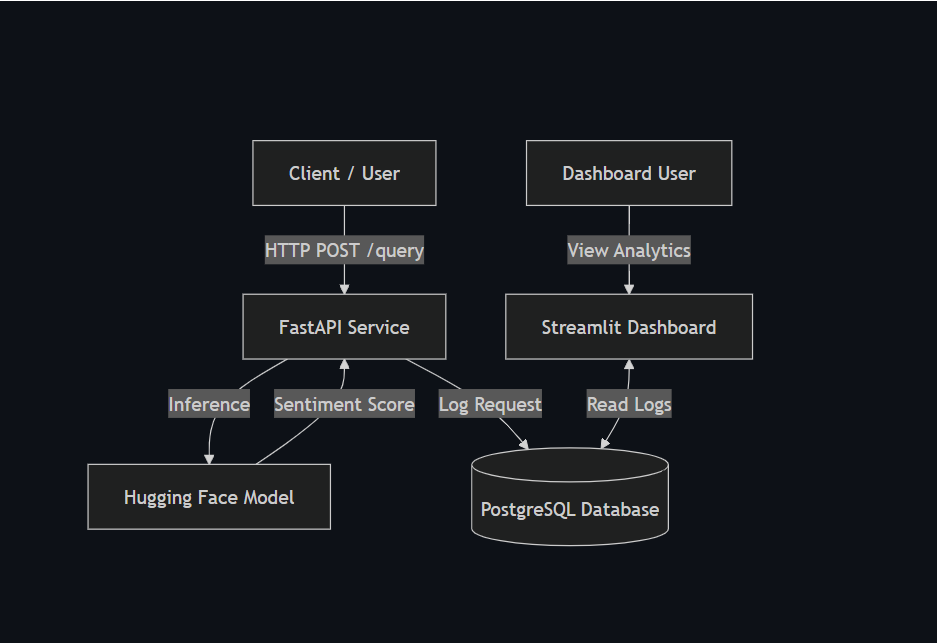Screen dimensions: 937x643
Task: Click the FastAPI Service box
Action: coord(344,326)
